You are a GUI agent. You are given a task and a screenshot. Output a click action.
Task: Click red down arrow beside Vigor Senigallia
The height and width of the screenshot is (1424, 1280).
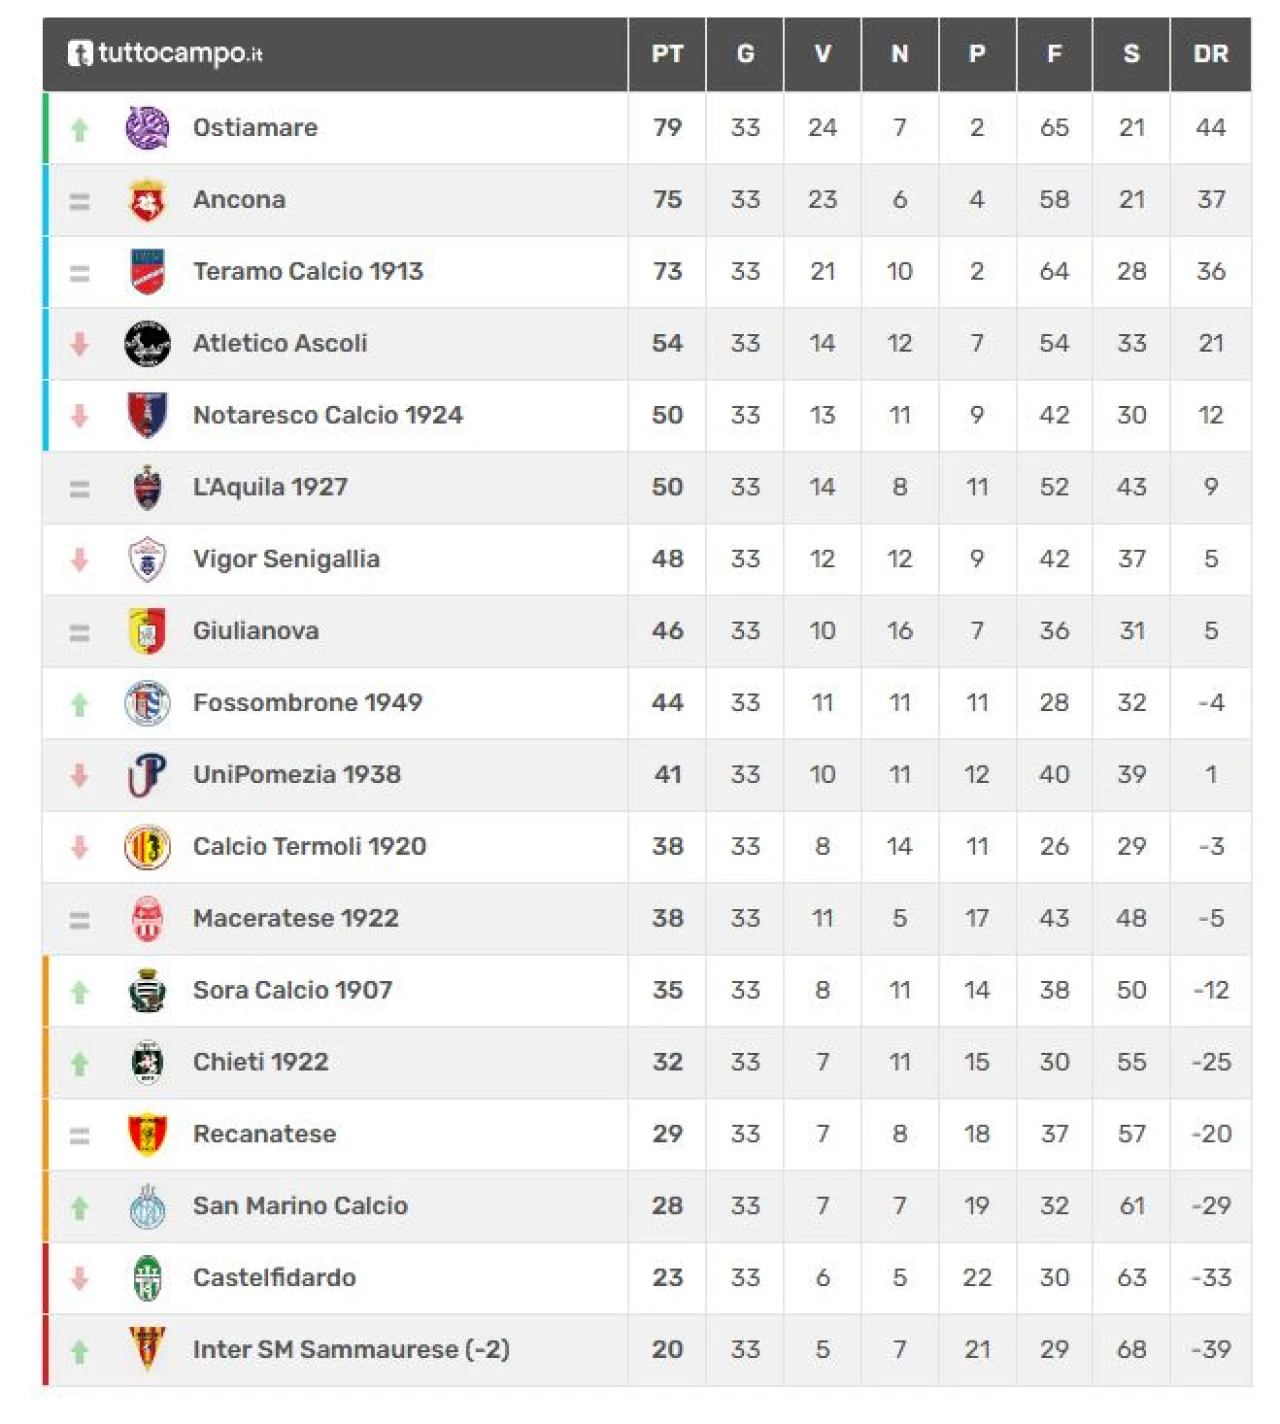pyautogui.click(x=80, y=560)
